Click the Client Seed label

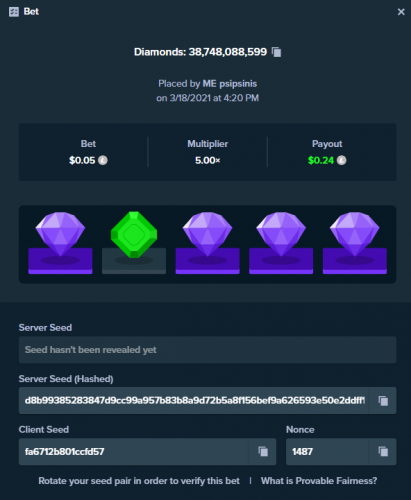(x=44, y=429)
